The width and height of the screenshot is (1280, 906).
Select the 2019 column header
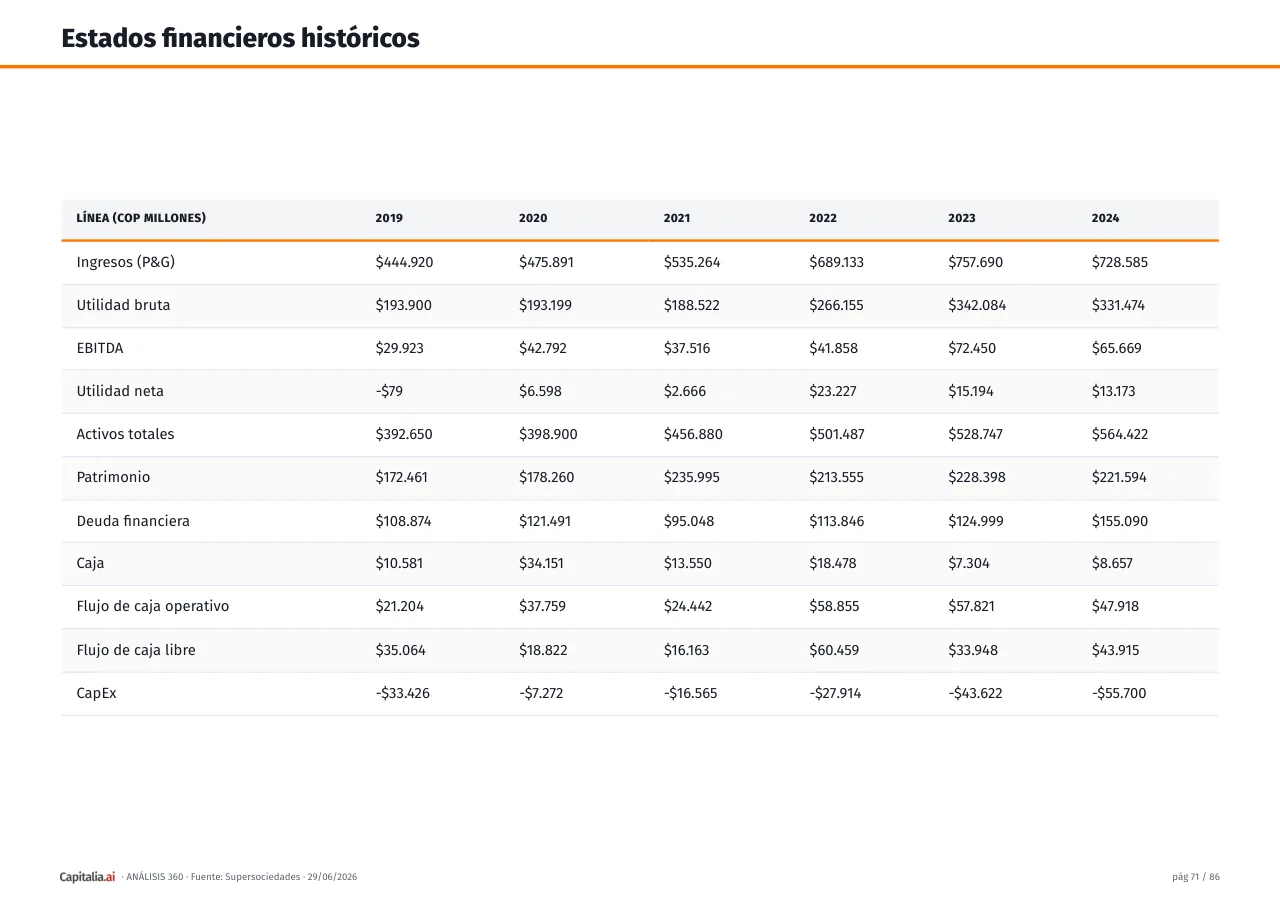pos(389,218)
